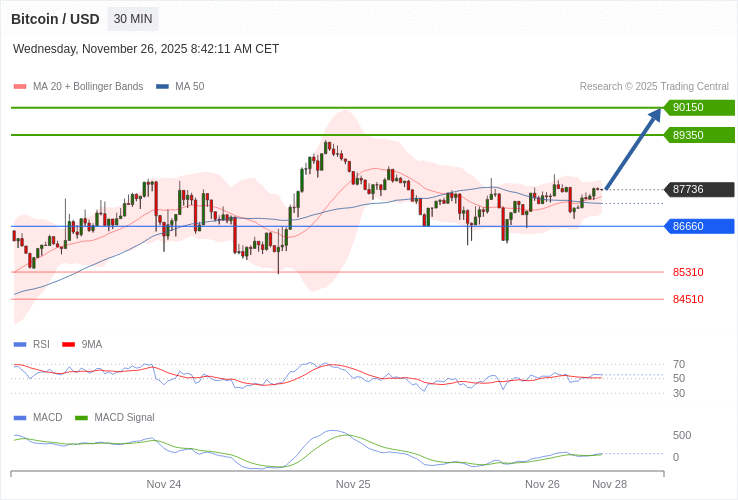
Task: Click the 9MA red legend swatch
Action: pyautogui.click(x=69, y=345)
